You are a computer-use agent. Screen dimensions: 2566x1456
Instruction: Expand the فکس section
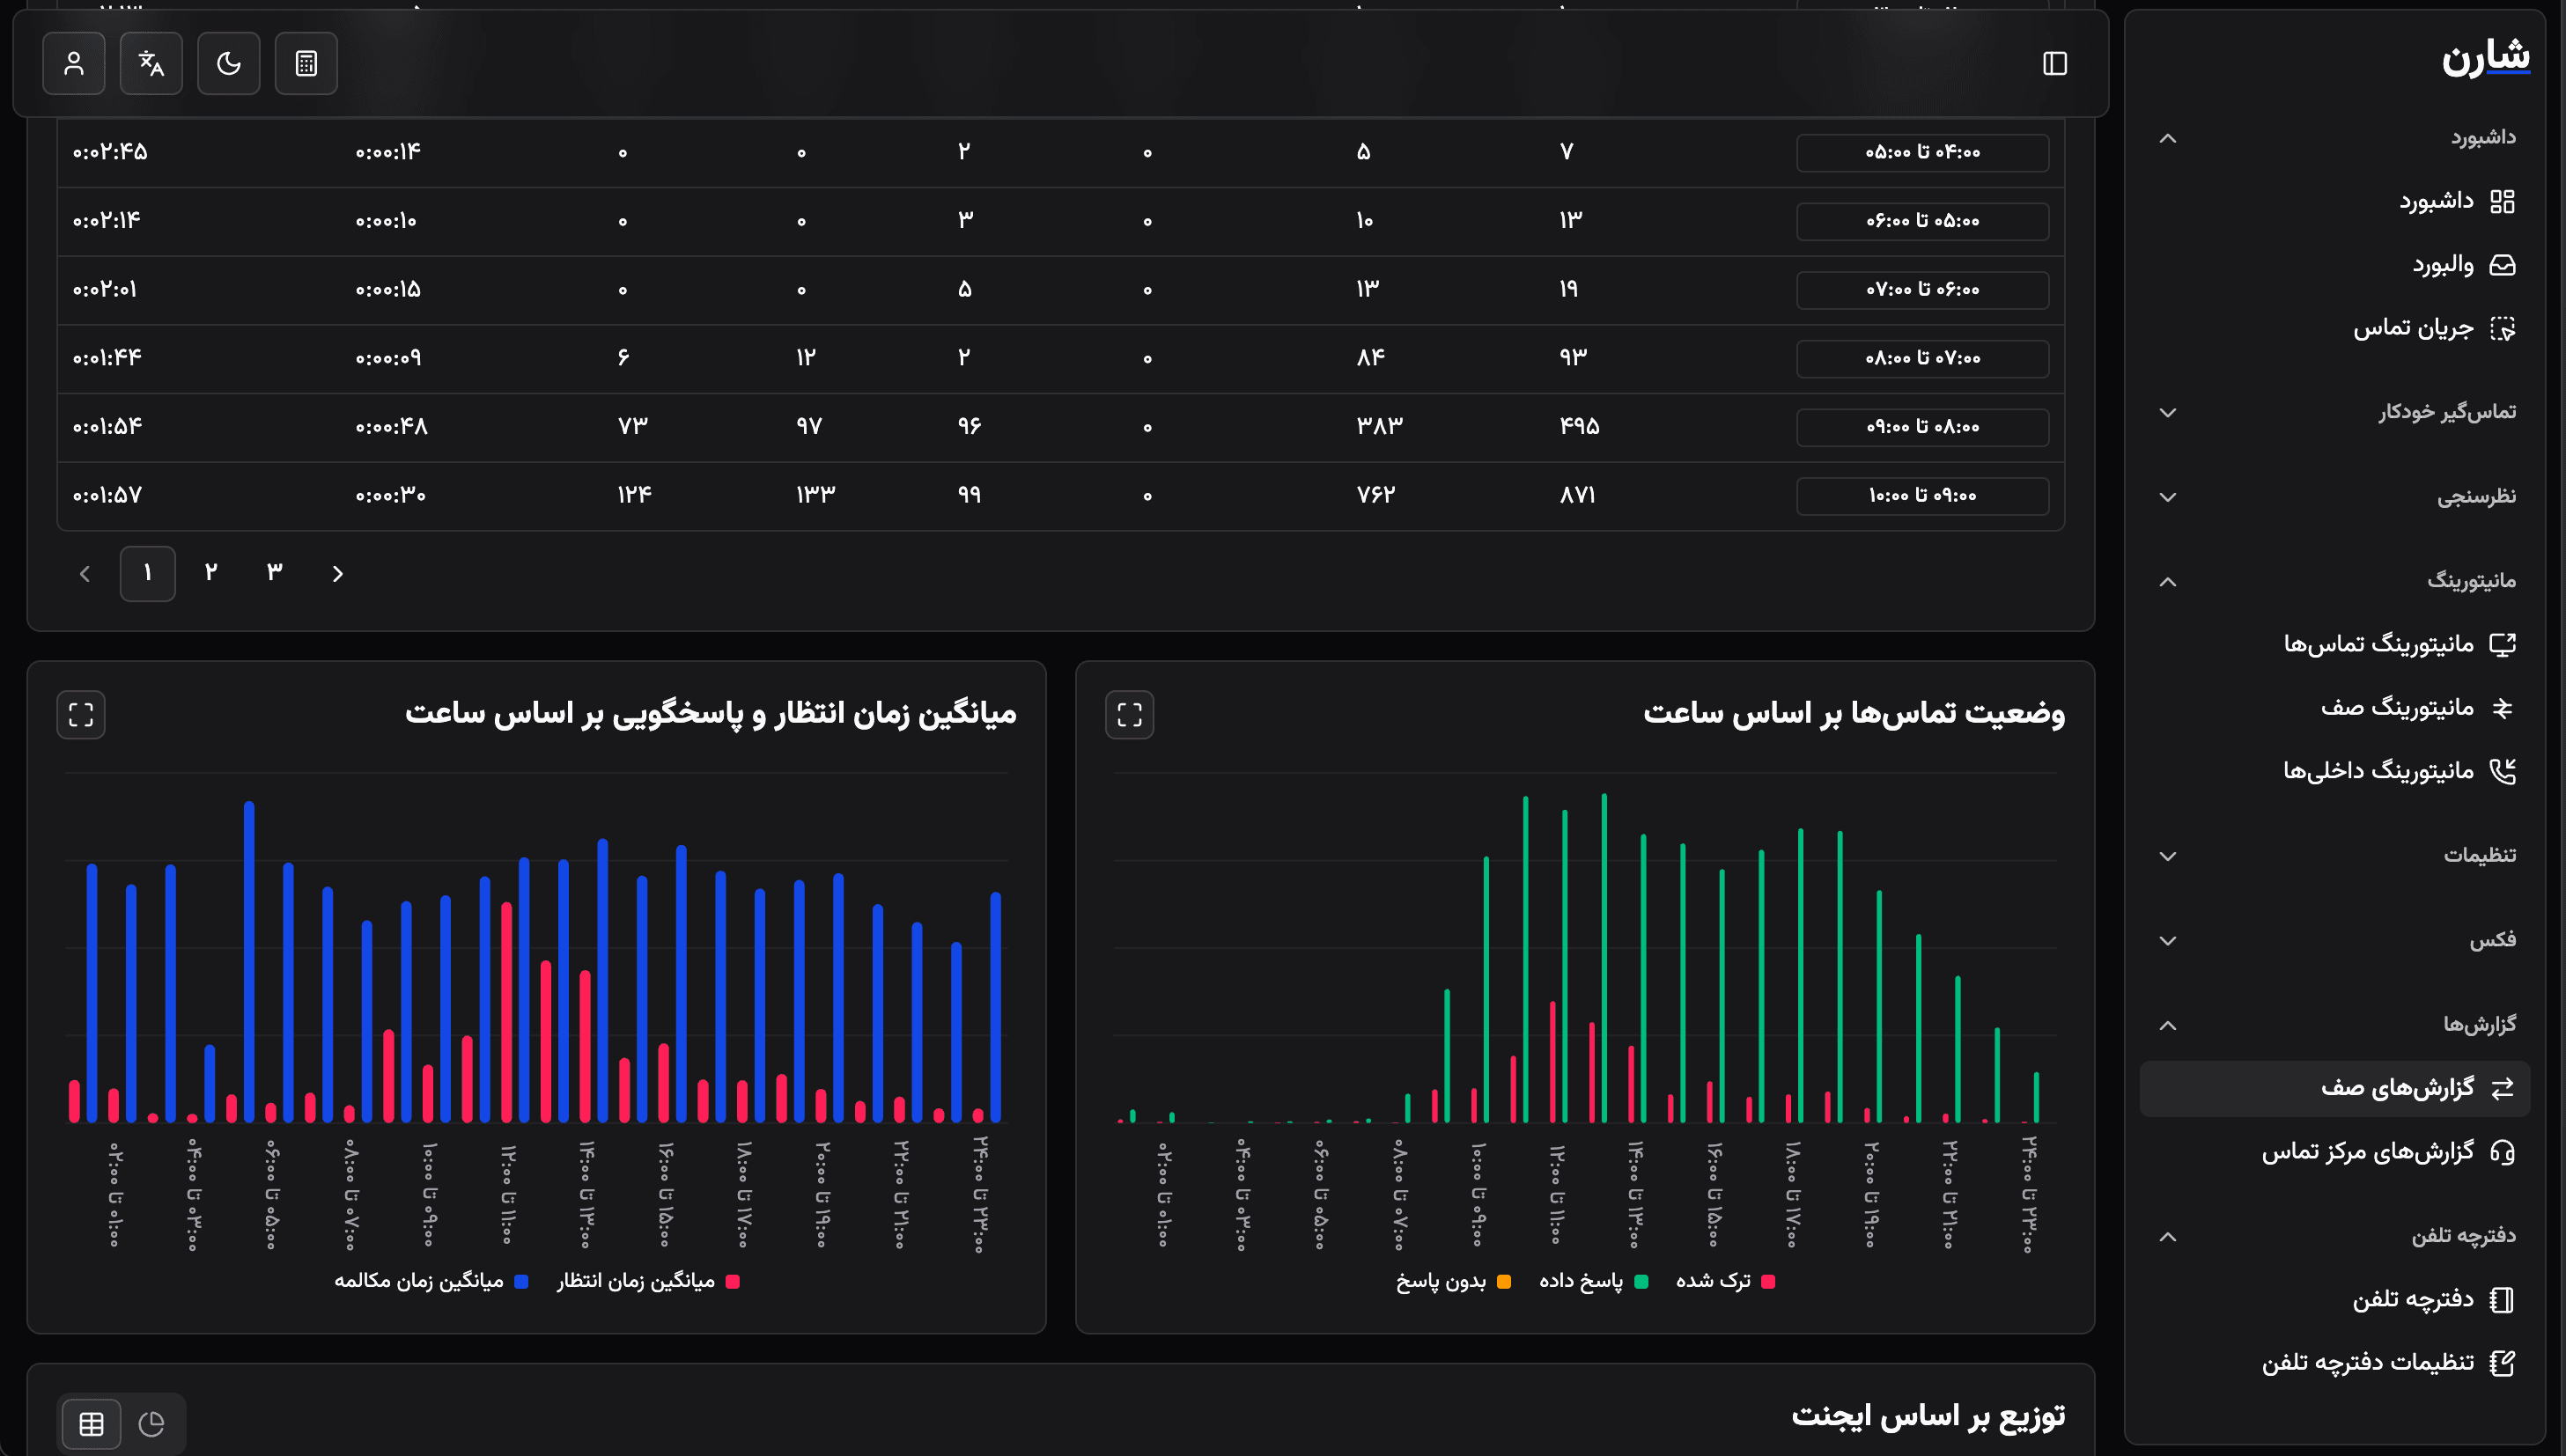[2335, 940]
